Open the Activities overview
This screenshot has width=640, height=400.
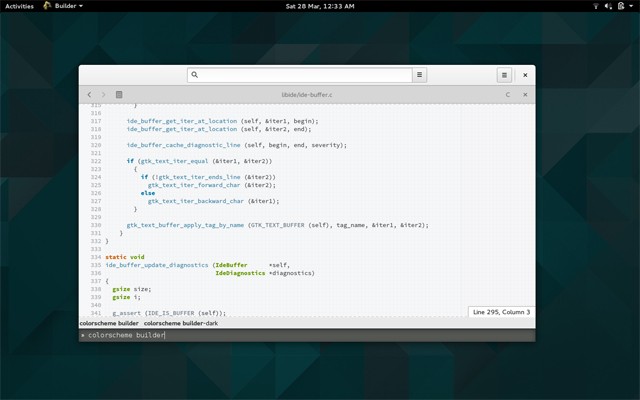pyautogui.click(x=20, y=6)
